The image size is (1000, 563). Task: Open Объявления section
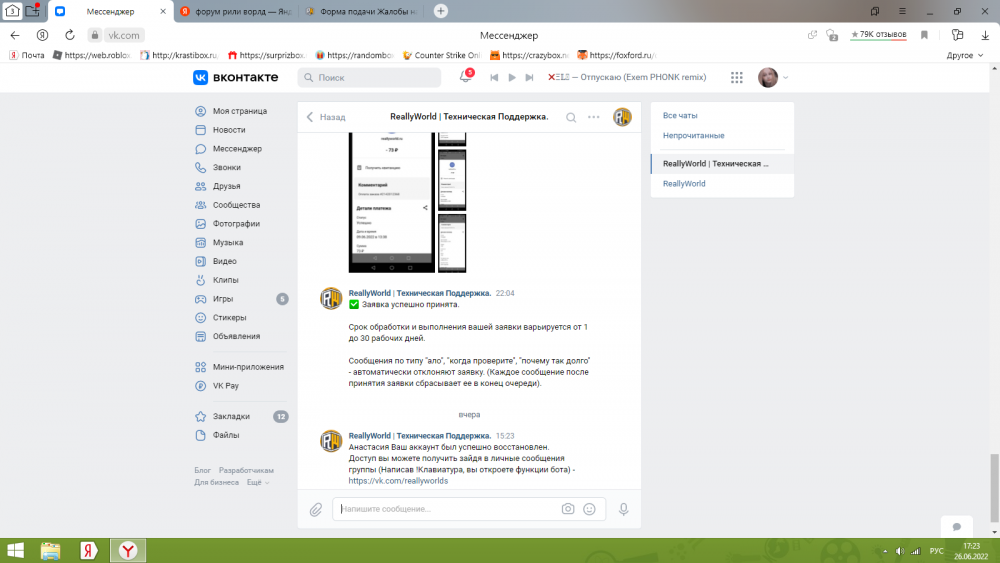[236, 337]
